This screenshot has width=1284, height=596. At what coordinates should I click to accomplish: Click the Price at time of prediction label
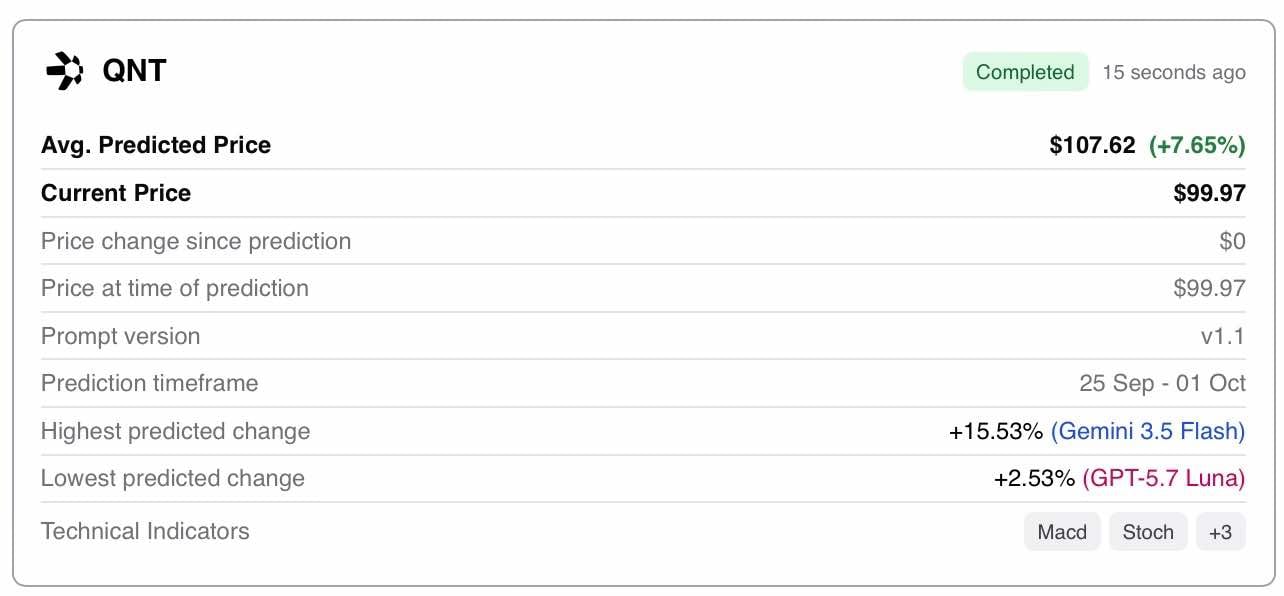pos(175,288)
